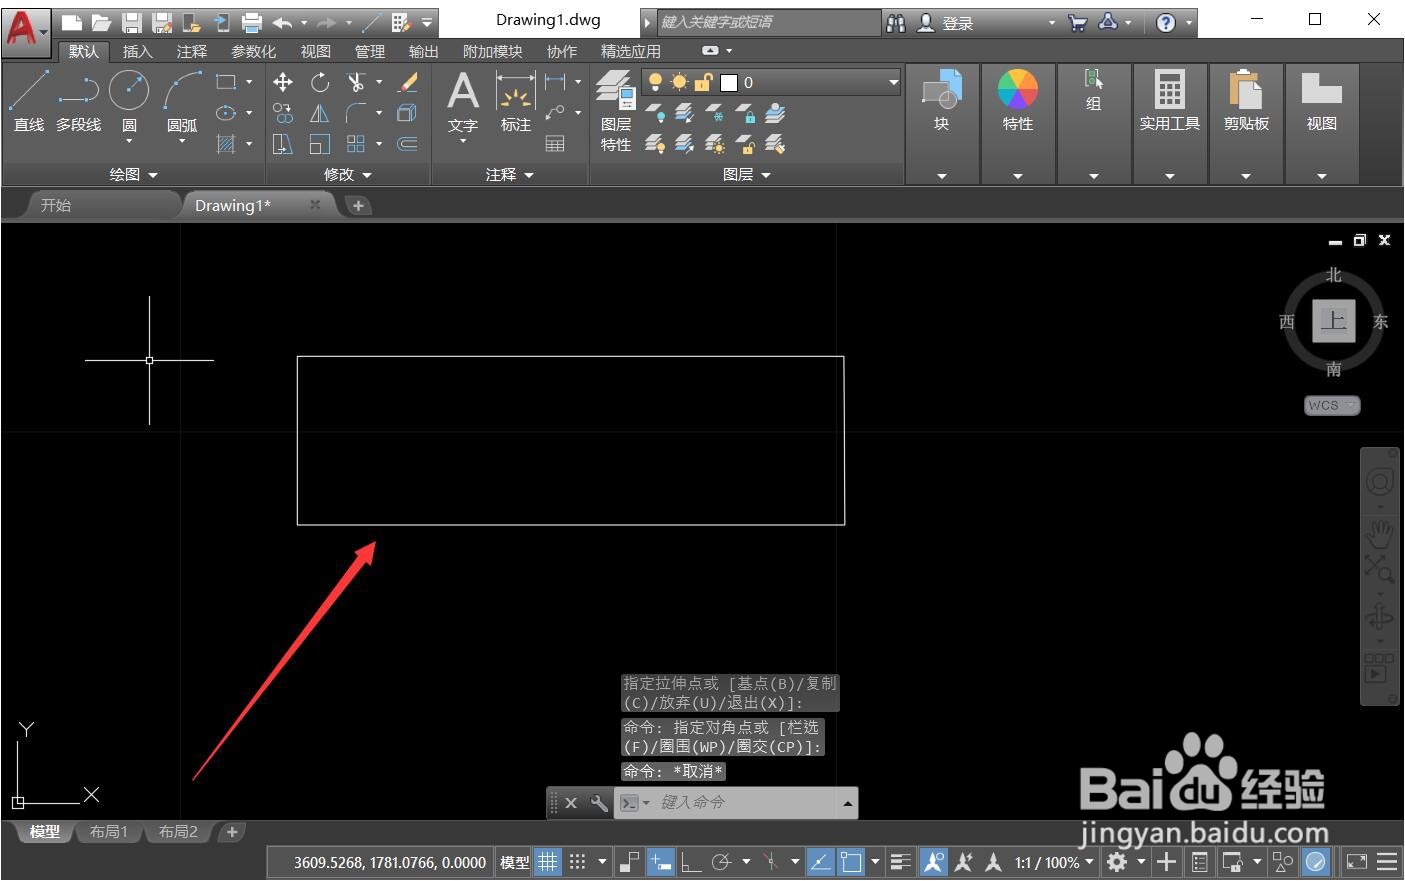This screenshot has height=881, width=1405.
Task: Expand the Layers (图层) panel
Action: 747,174
